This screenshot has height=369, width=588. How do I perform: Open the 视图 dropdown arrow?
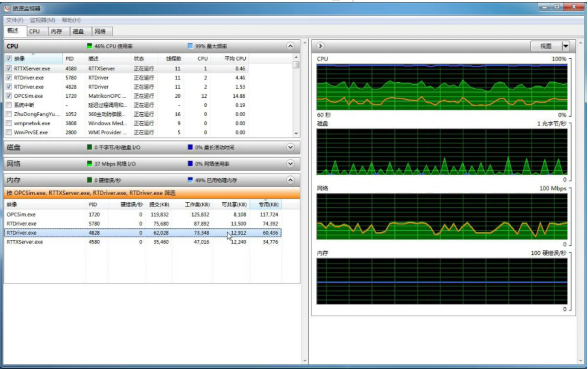click(x=566, y=46)
